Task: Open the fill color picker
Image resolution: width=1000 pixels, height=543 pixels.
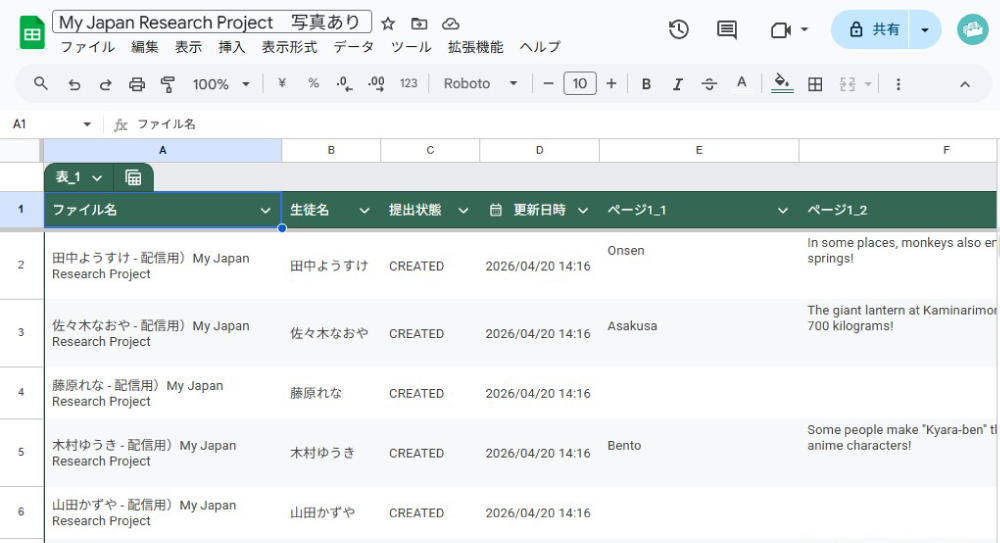Action: click(x=782, y=84)
